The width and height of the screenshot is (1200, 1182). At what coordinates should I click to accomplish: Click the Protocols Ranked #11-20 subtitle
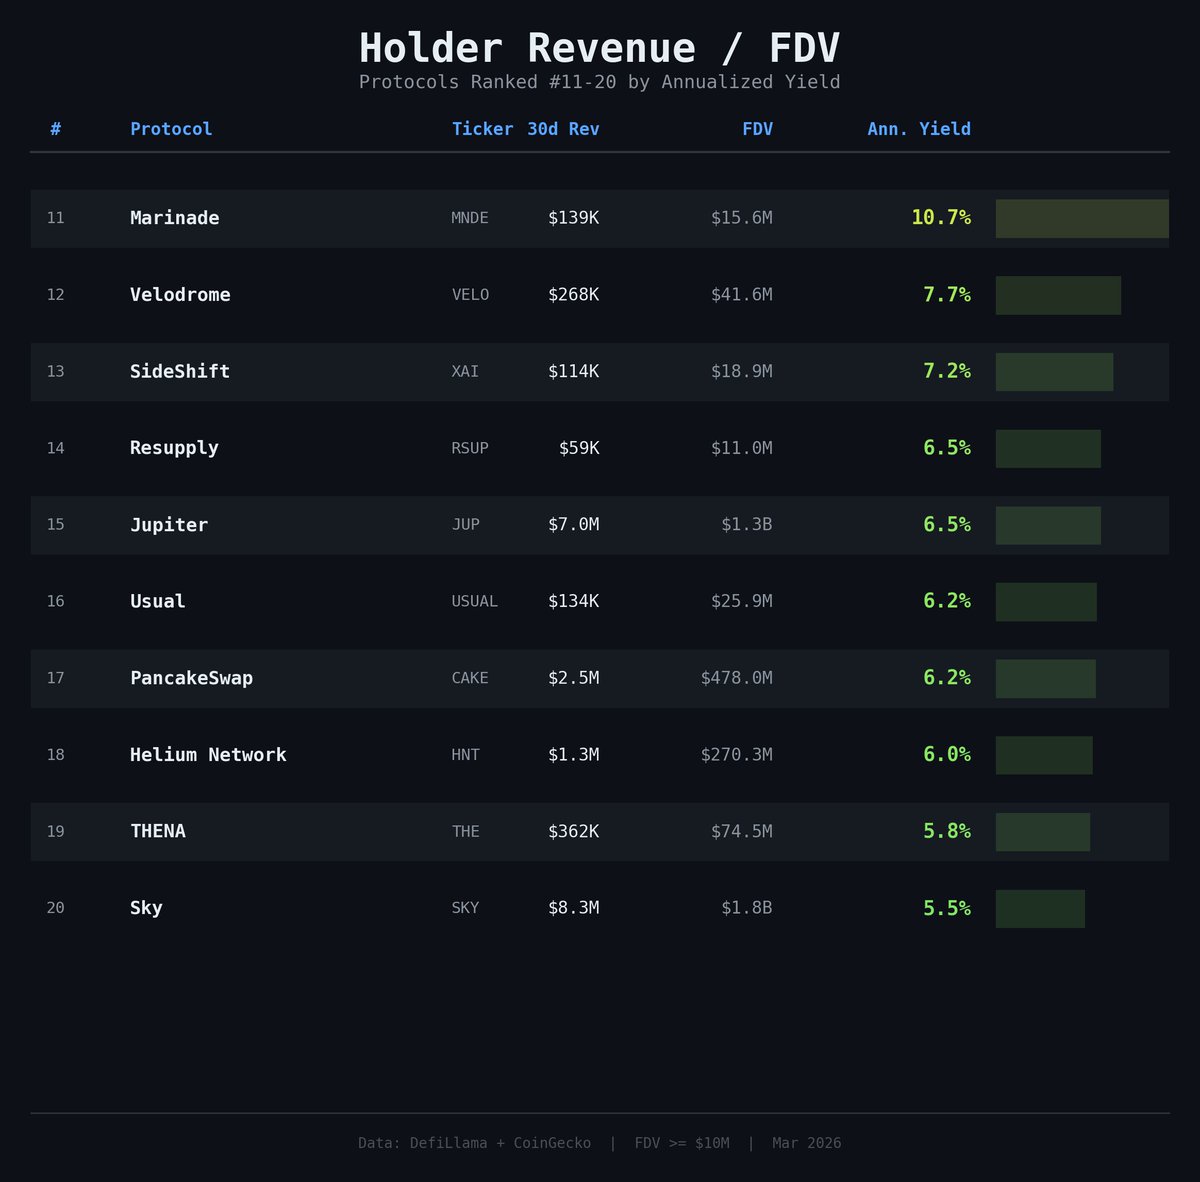(600, 82)
